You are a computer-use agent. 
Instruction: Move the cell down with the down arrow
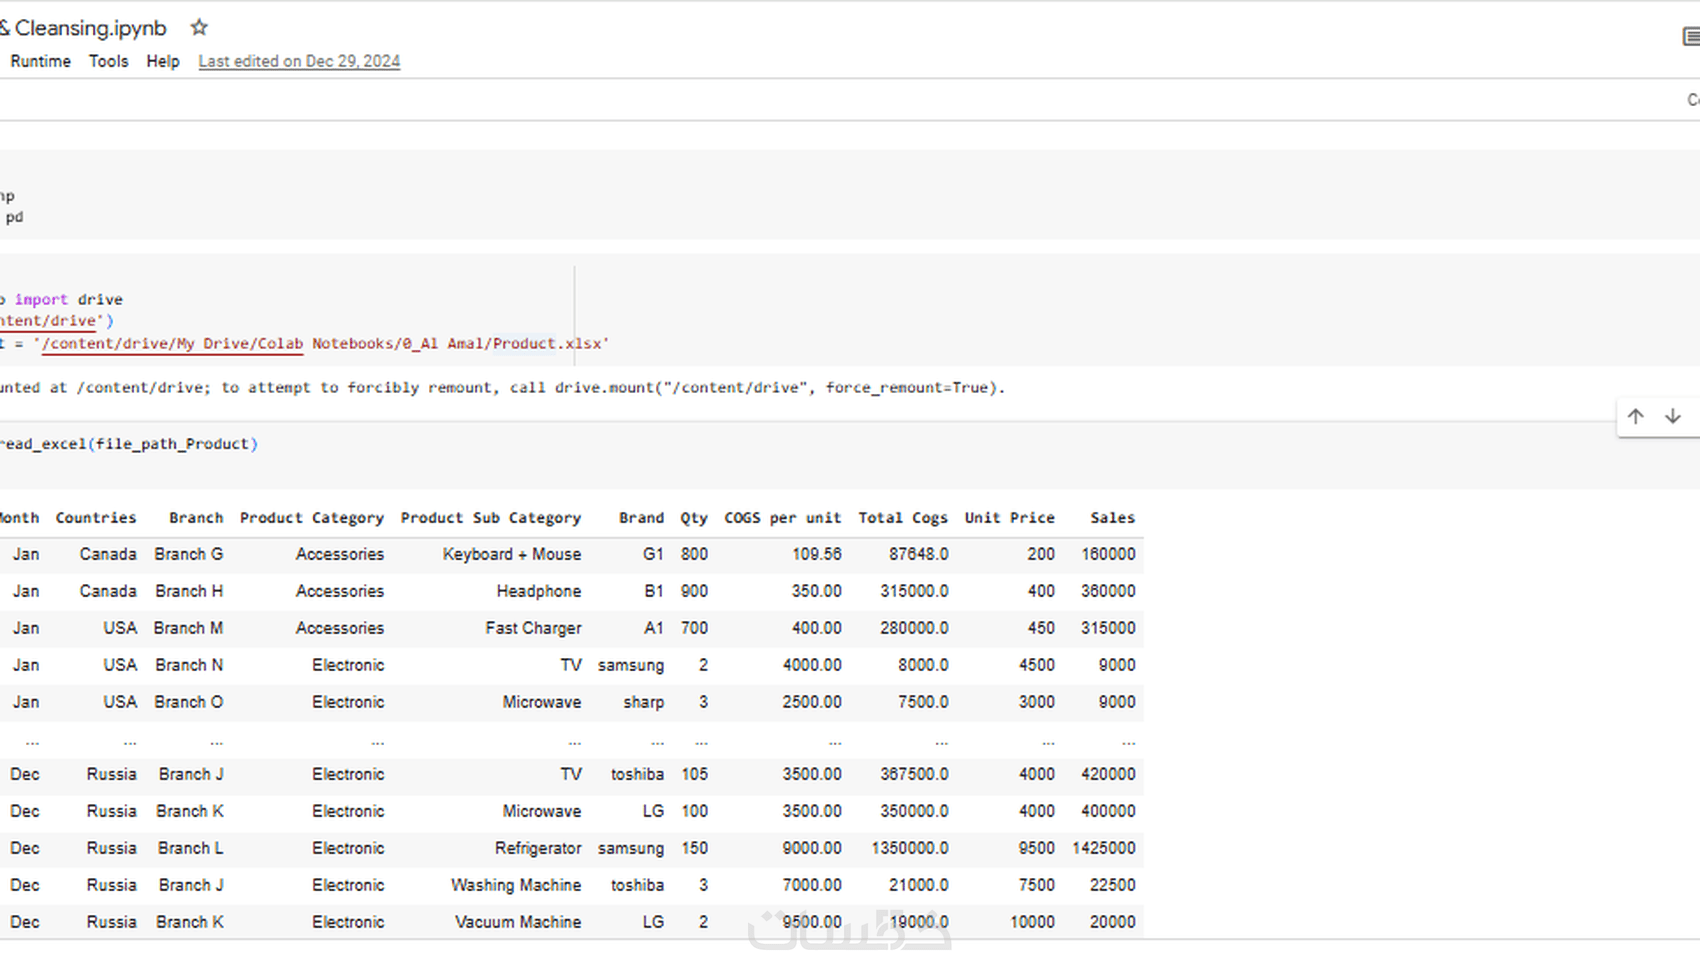coord(1672,416)
